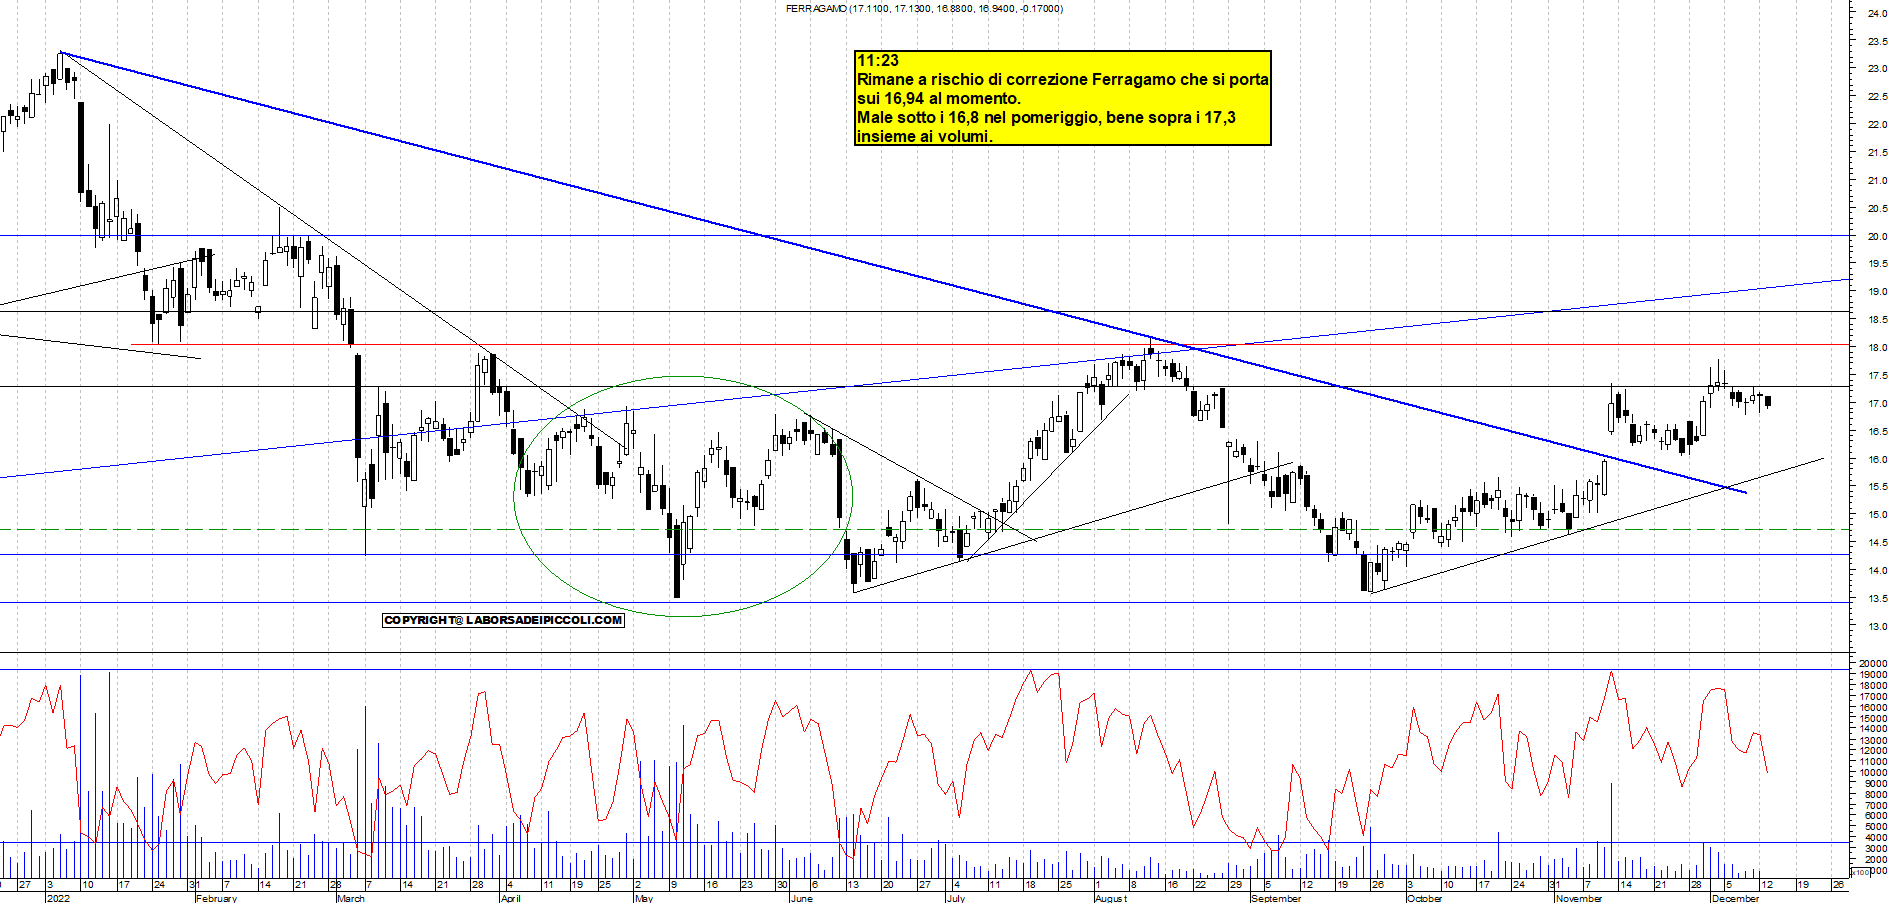This screenshot has height=903, width=1890.
Task: Click the COPYRIGHT@LABORSADEIPICCOLI.COM label
Action: 503,620
